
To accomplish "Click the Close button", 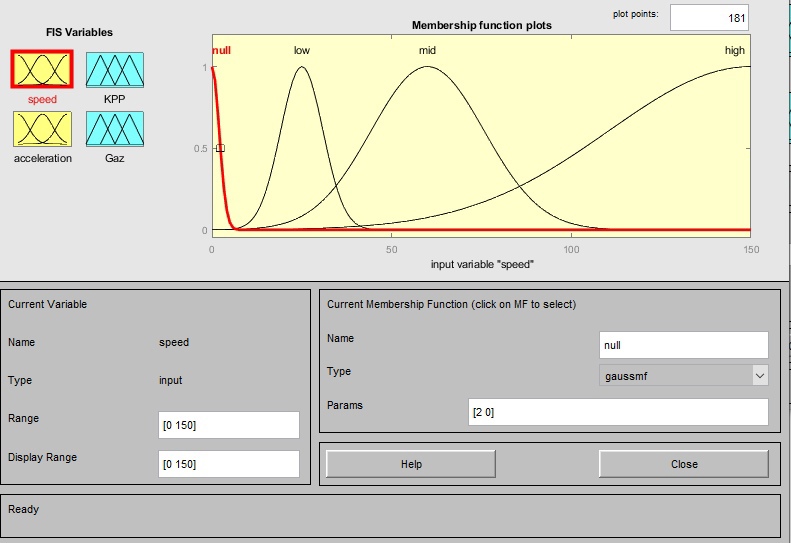I will coord(684,464).
